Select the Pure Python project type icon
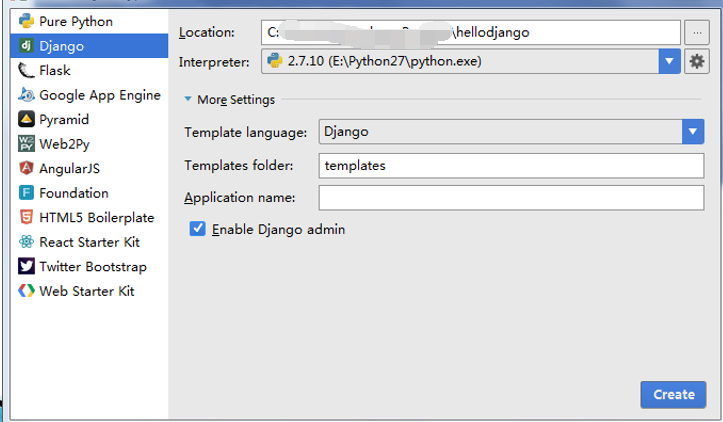723x422 pixels. pyautogui.click(x=26, y=21)
